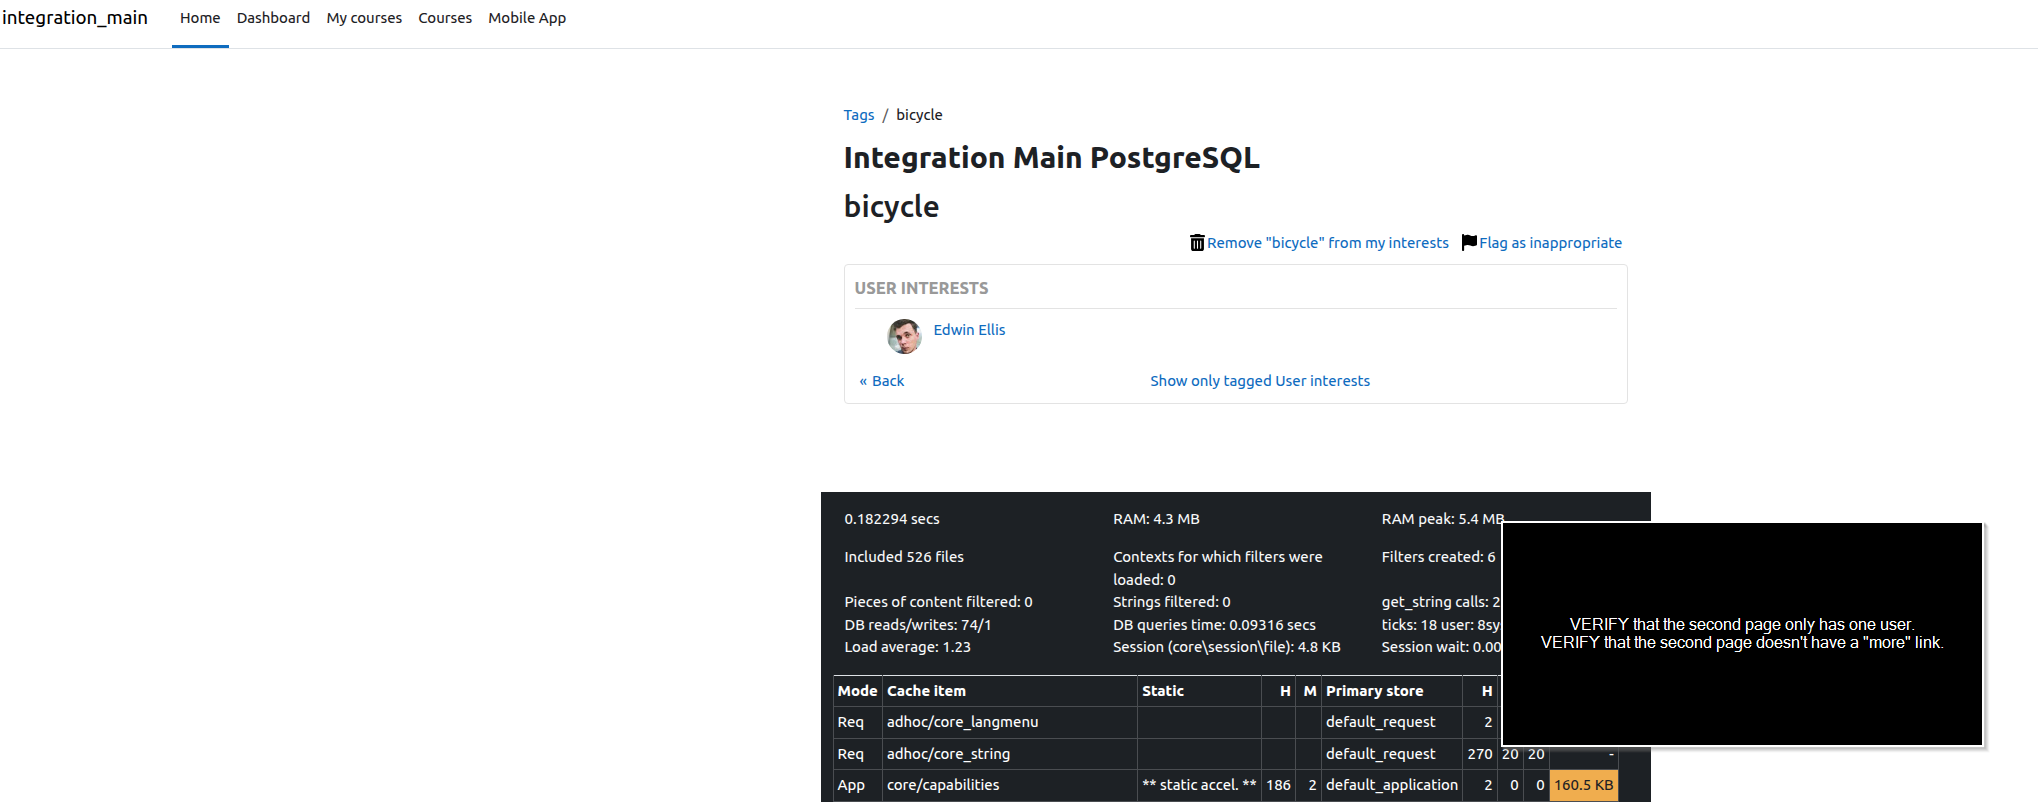Click Contexts for which filters were loaded

click(x=1218, y=568)
